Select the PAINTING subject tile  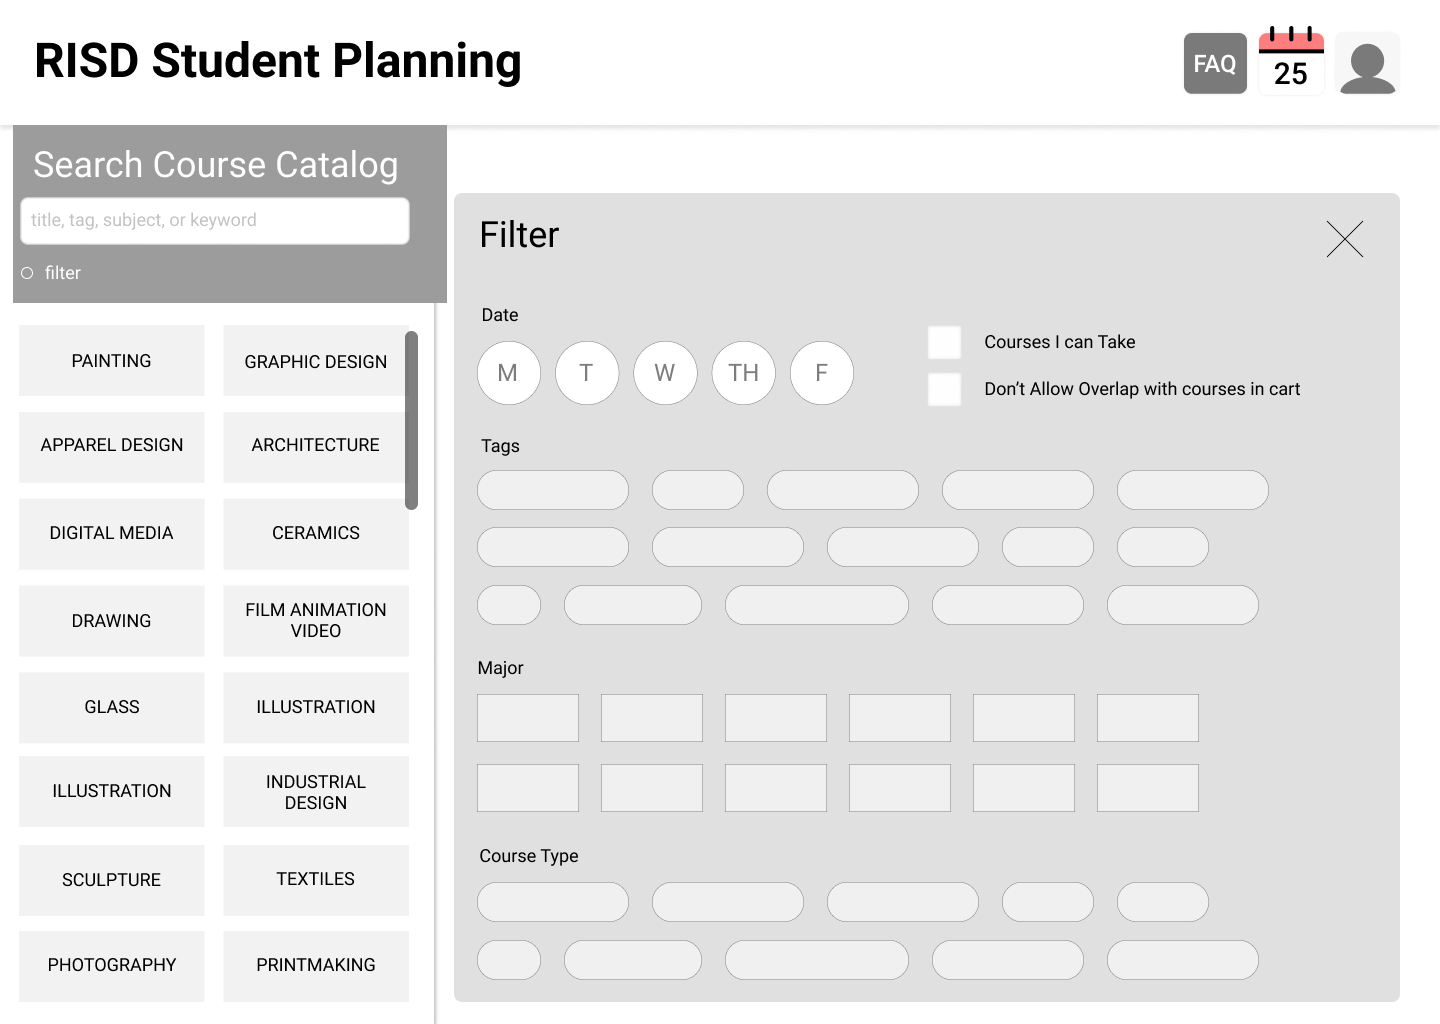click(x=112, y=361)
